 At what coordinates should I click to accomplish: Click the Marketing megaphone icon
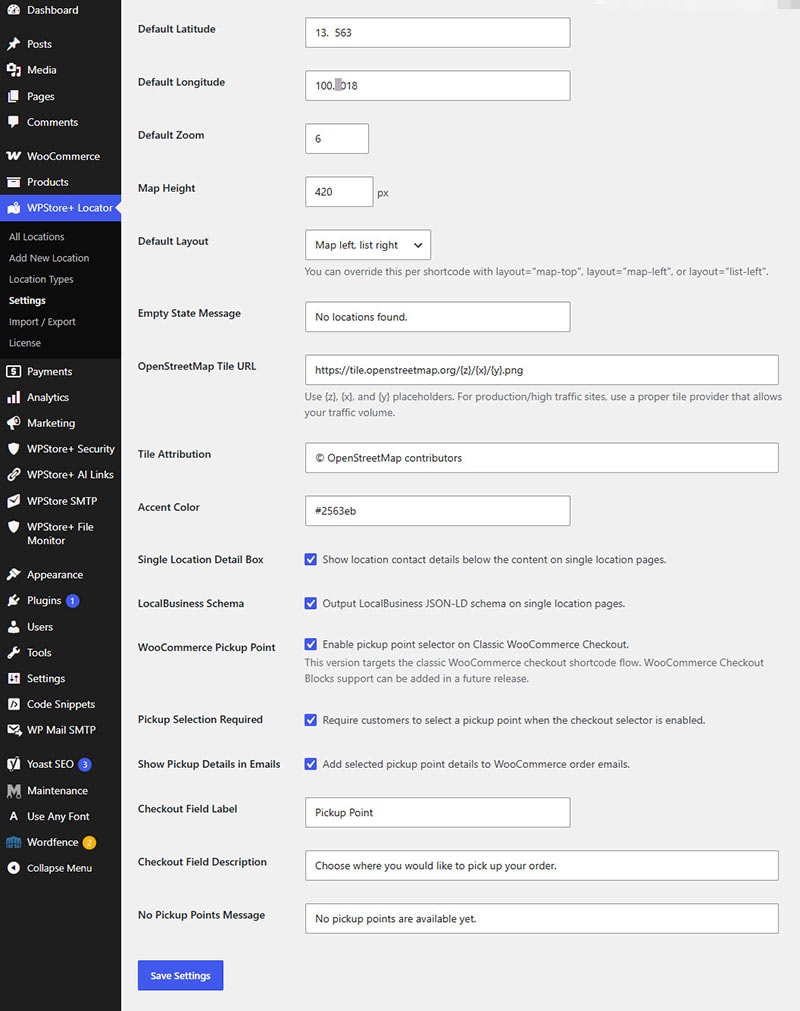tap(14, 423)
